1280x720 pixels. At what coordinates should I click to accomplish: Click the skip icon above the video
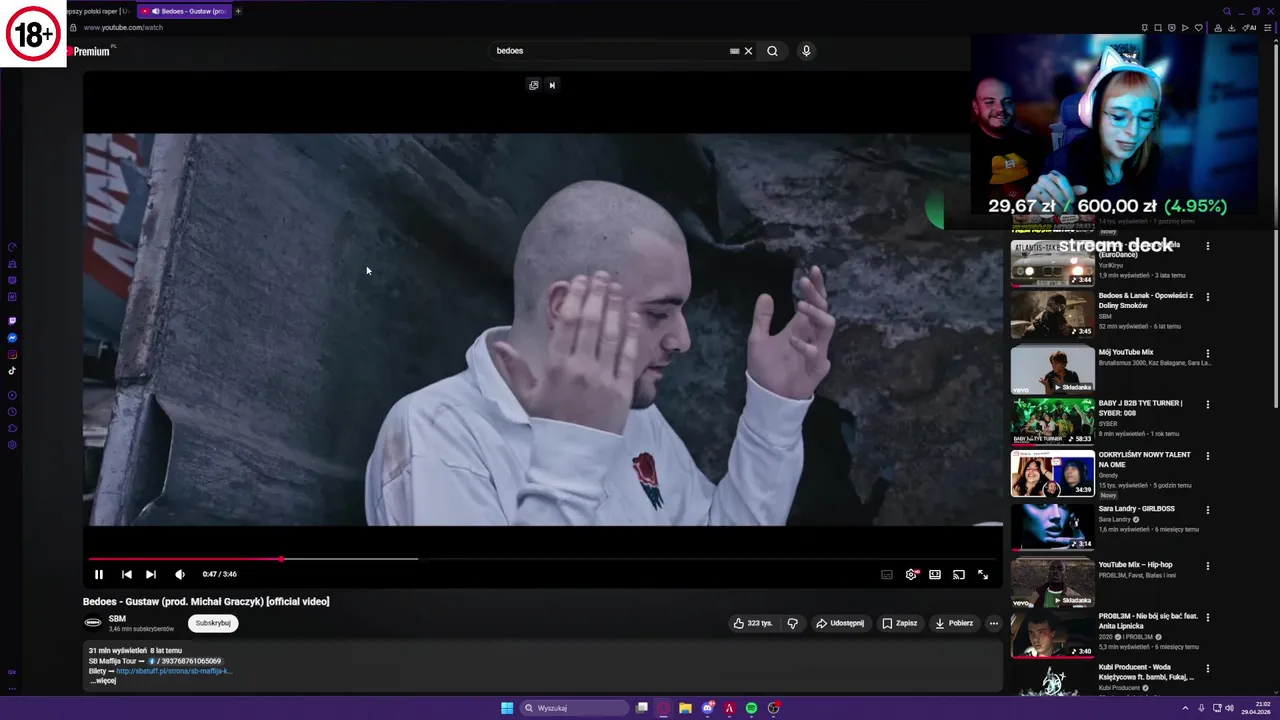pos(552,85)
